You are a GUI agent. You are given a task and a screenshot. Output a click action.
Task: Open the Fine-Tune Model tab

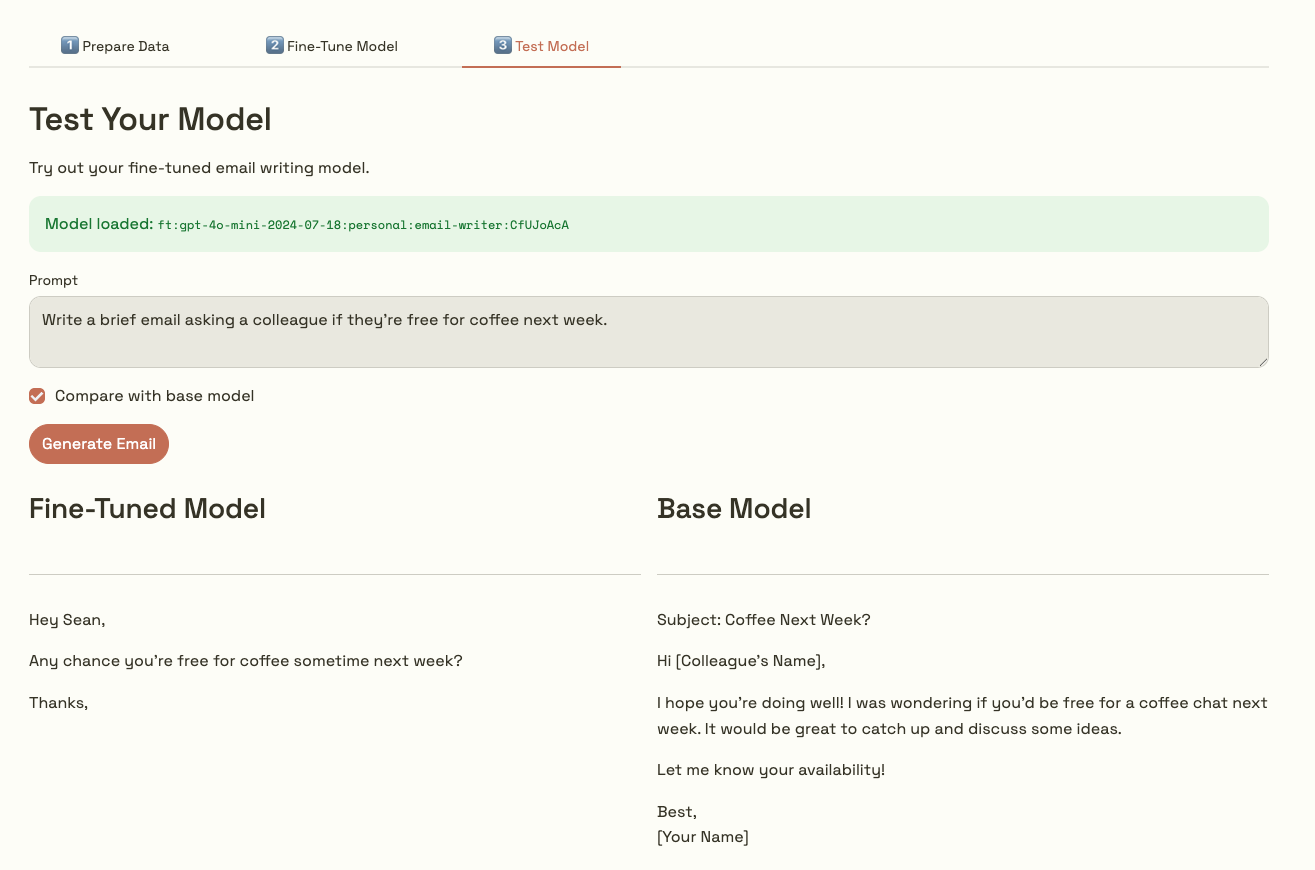click(332, 46)
